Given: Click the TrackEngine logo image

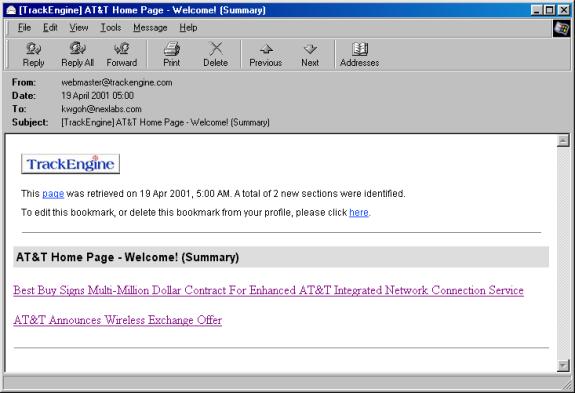Looking at the screenshot, I should [x=70, y=164].
